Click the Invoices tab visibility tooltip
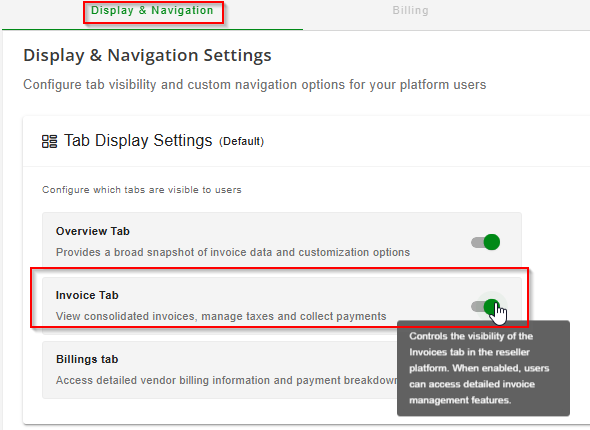 click(x=483, y=368)
